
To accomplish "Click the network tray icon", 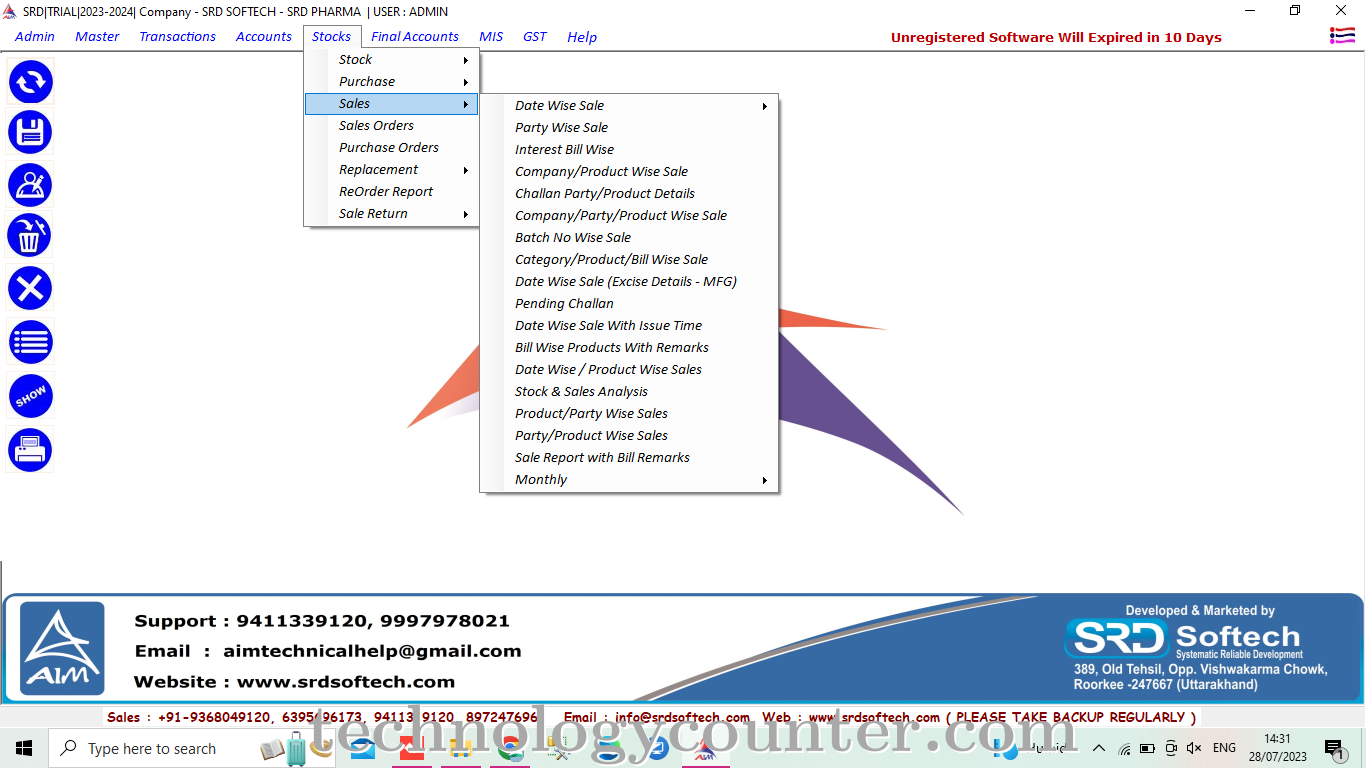I will [x=1124, y=748].
